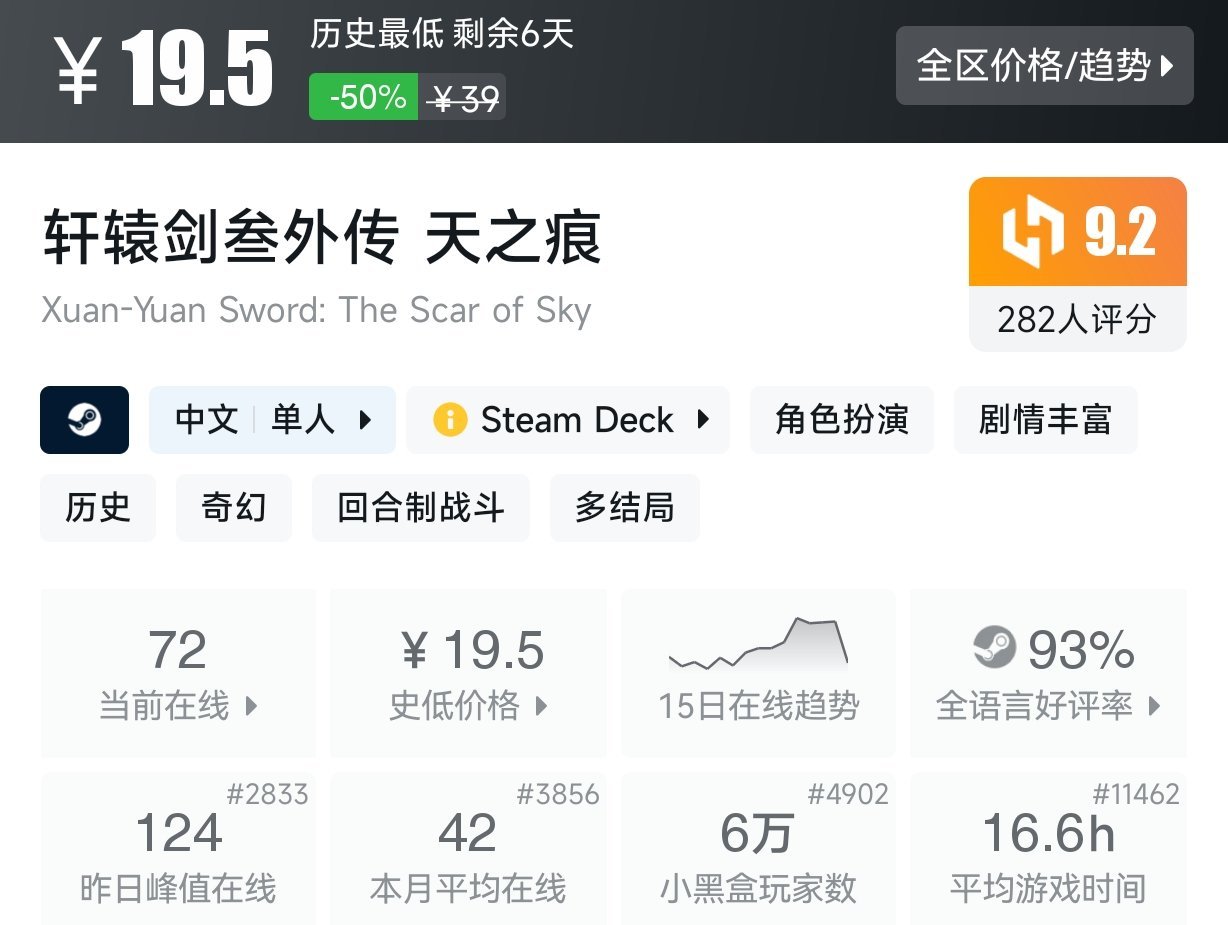Click the Xiaoheihe logo in score badge
This screenshot has width=1228, height=925.
(x=1034, y=232)
